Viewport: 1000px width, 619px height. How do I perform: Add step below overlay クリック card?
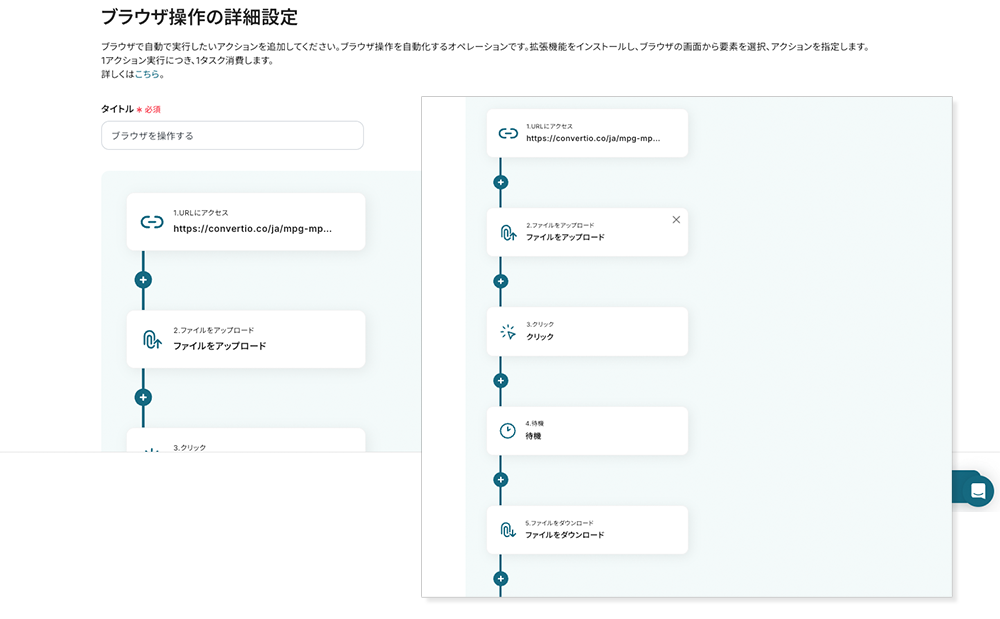point(501,381)
